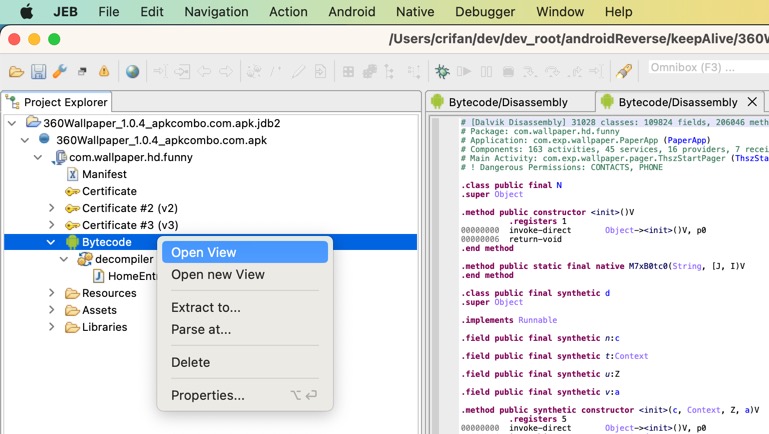Switch to first Bytecode/Disassembly tab
Viewport: 769px width, 434px height.
509,102
